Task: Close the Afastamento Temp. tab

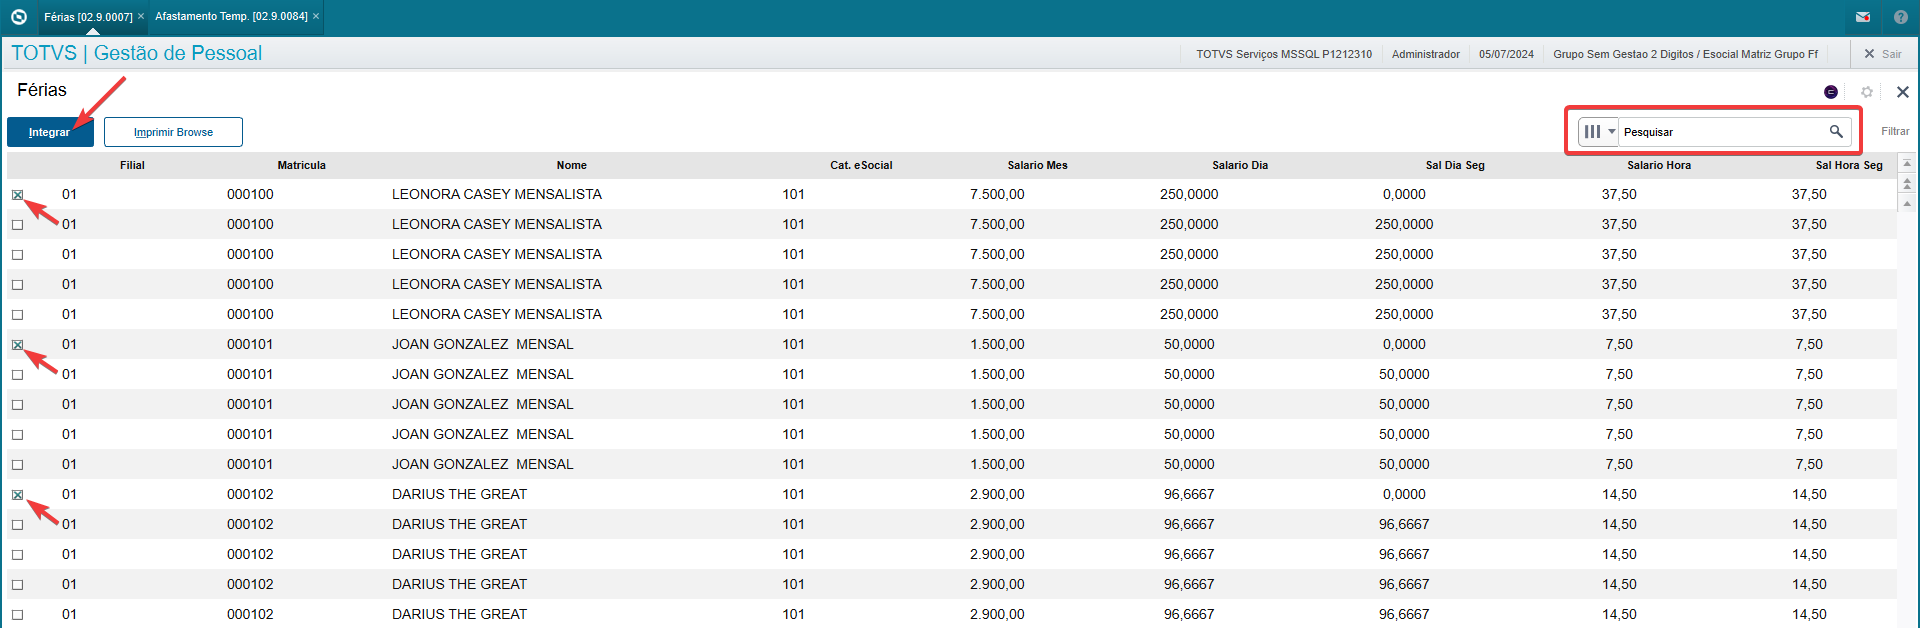Action: [x=316, y=16]
